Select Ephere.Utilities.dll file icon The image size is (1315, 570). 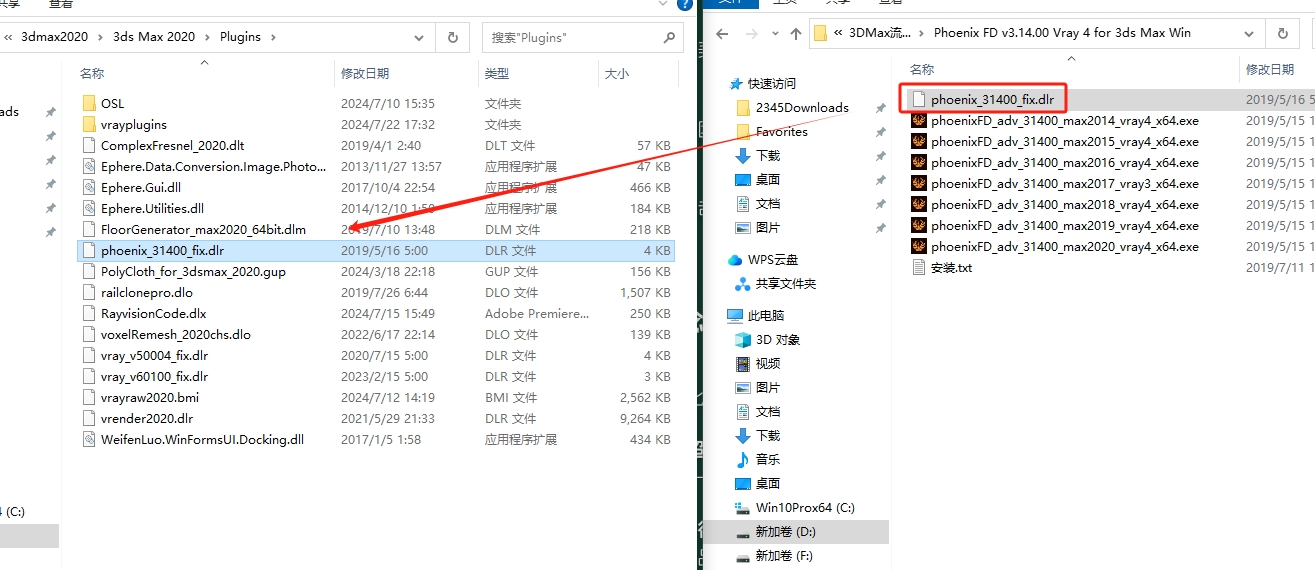point(88,208)
